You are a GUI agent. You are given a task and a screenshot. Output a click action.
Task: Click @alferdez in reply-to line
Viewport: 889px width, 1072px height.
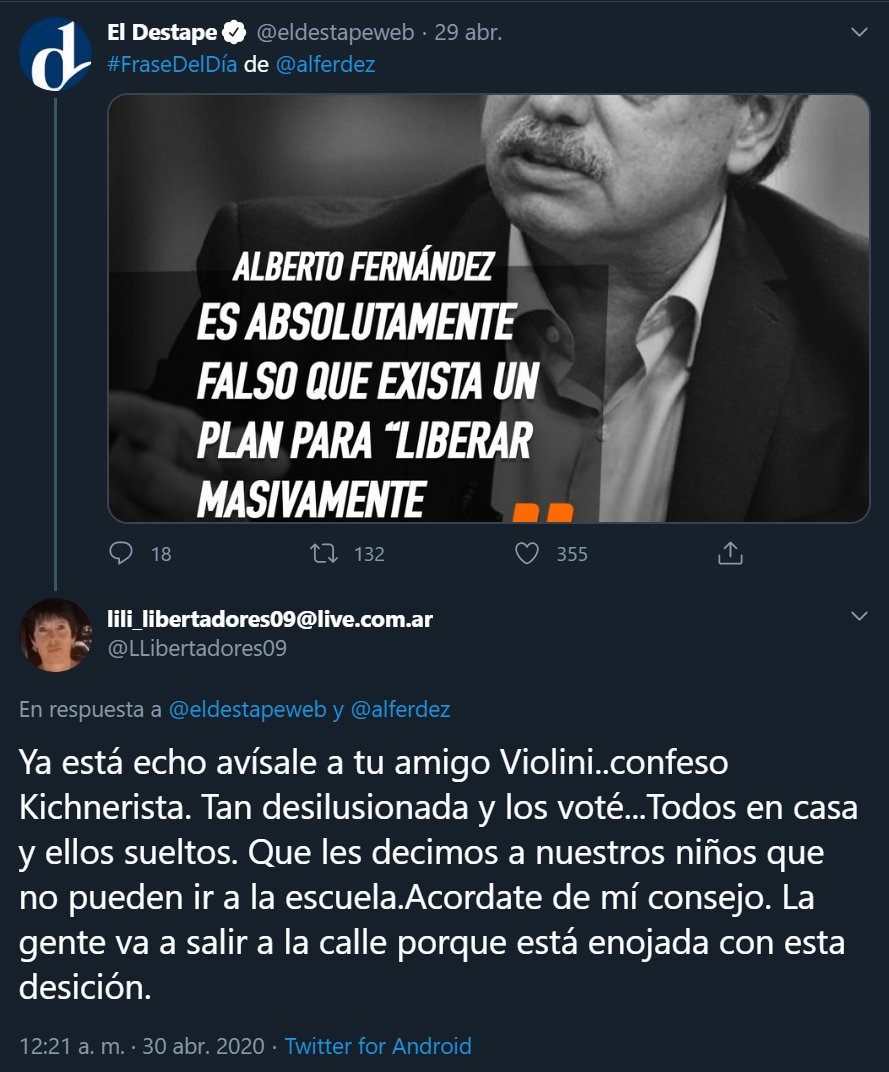coord(400,710)
